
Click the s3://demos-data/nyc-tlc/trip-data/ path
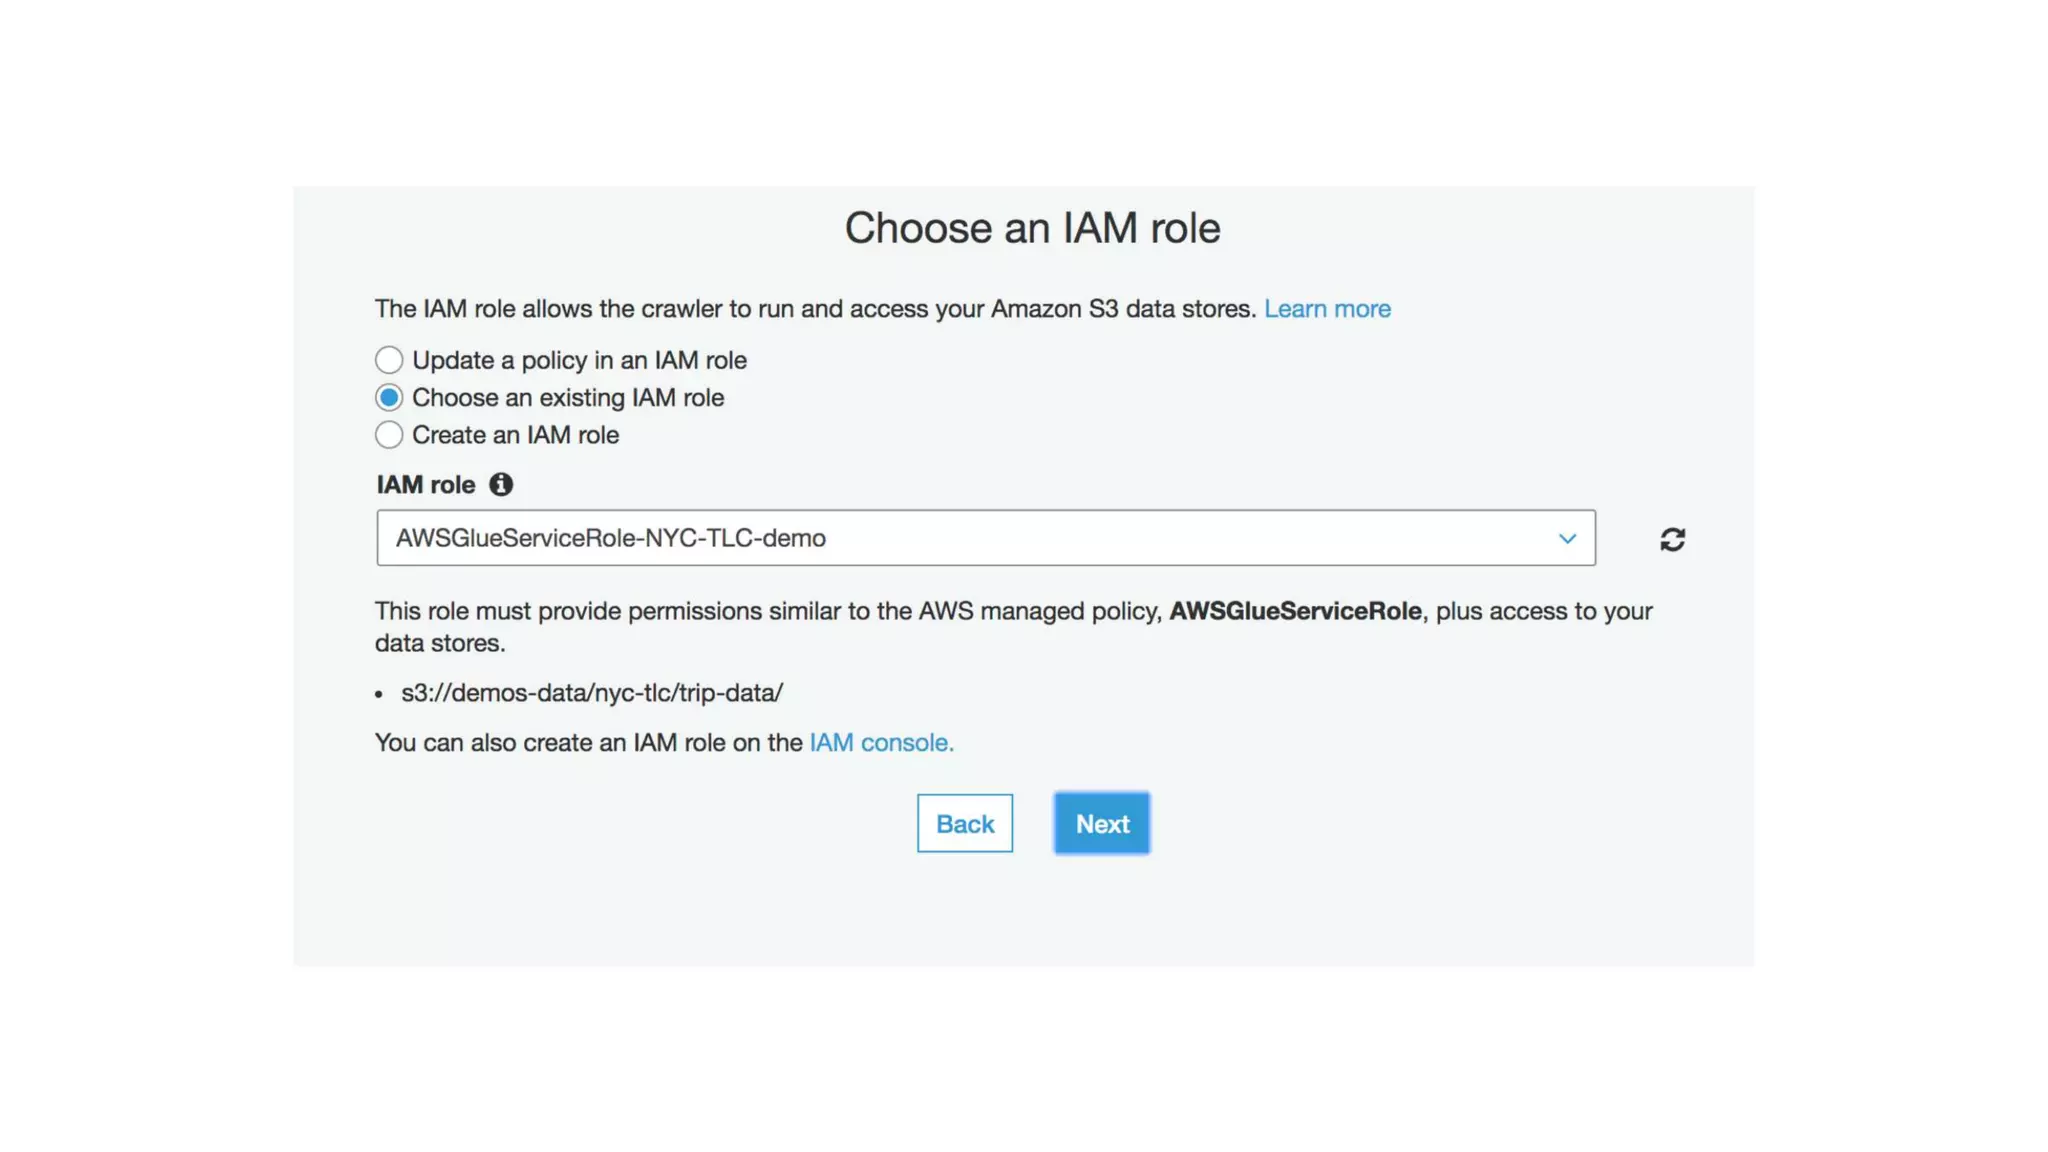[x=591, y=693]
